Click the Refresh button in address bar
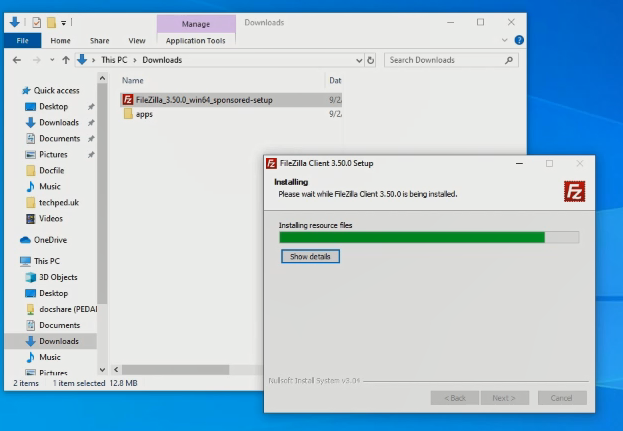The height and width of the screenshot is (431, 623). click(371, 60)
